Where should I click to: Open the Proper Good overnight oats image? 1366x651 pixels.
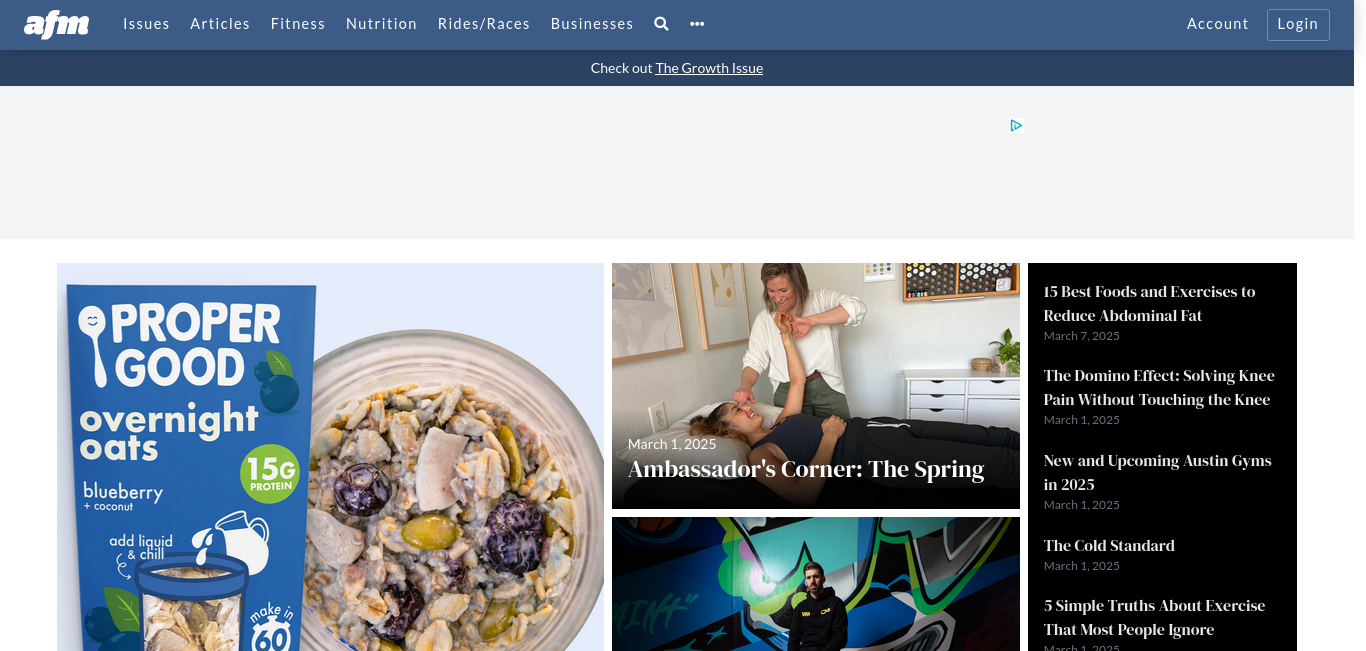330,457
